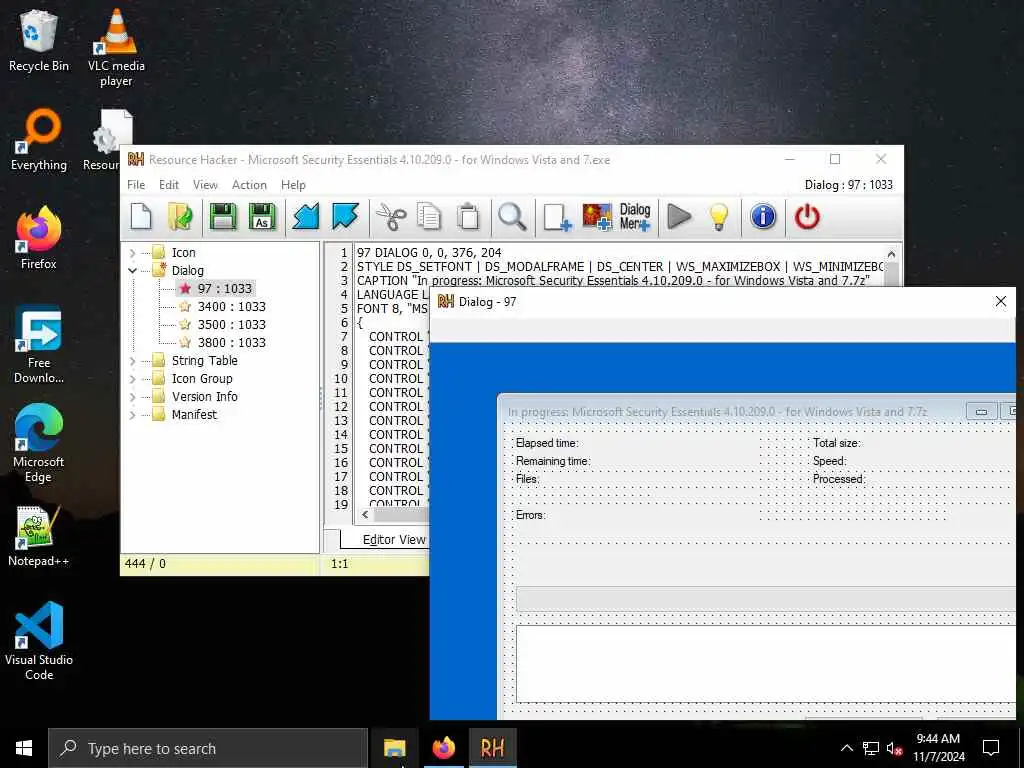Open the File menu

click(136, 185)
